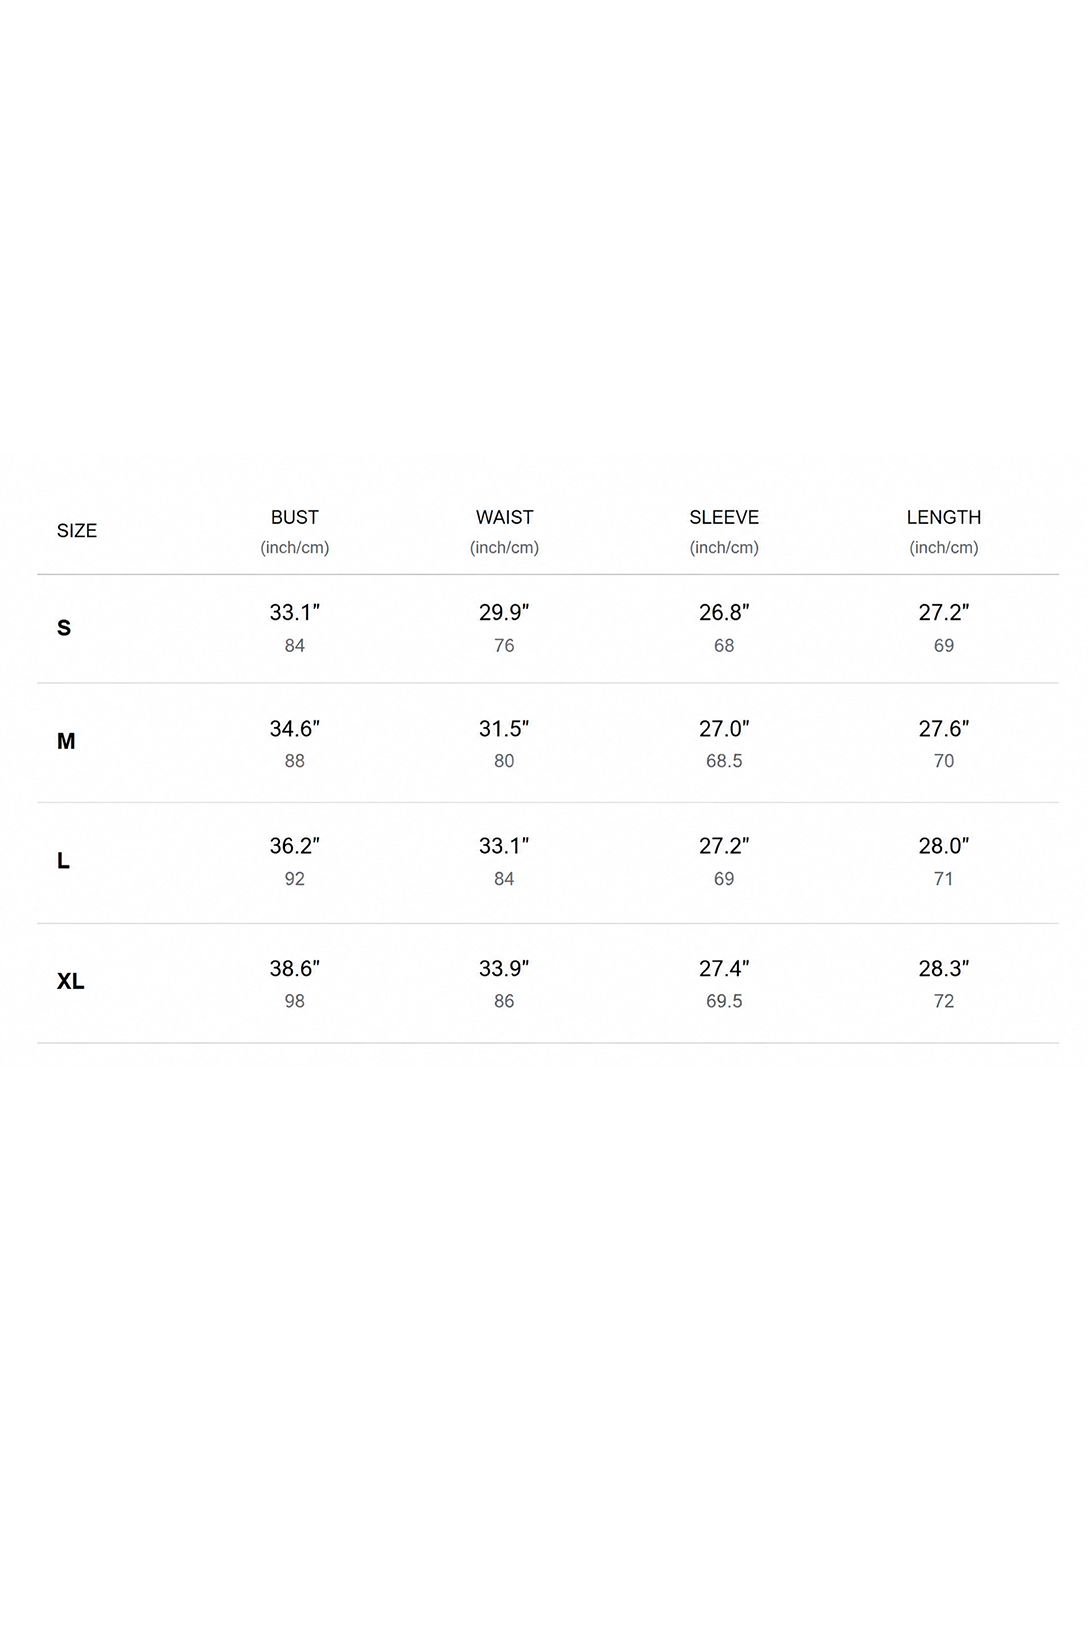
Task: Select the 27.2" sleeve value for size L
Action: click(724, 846)
